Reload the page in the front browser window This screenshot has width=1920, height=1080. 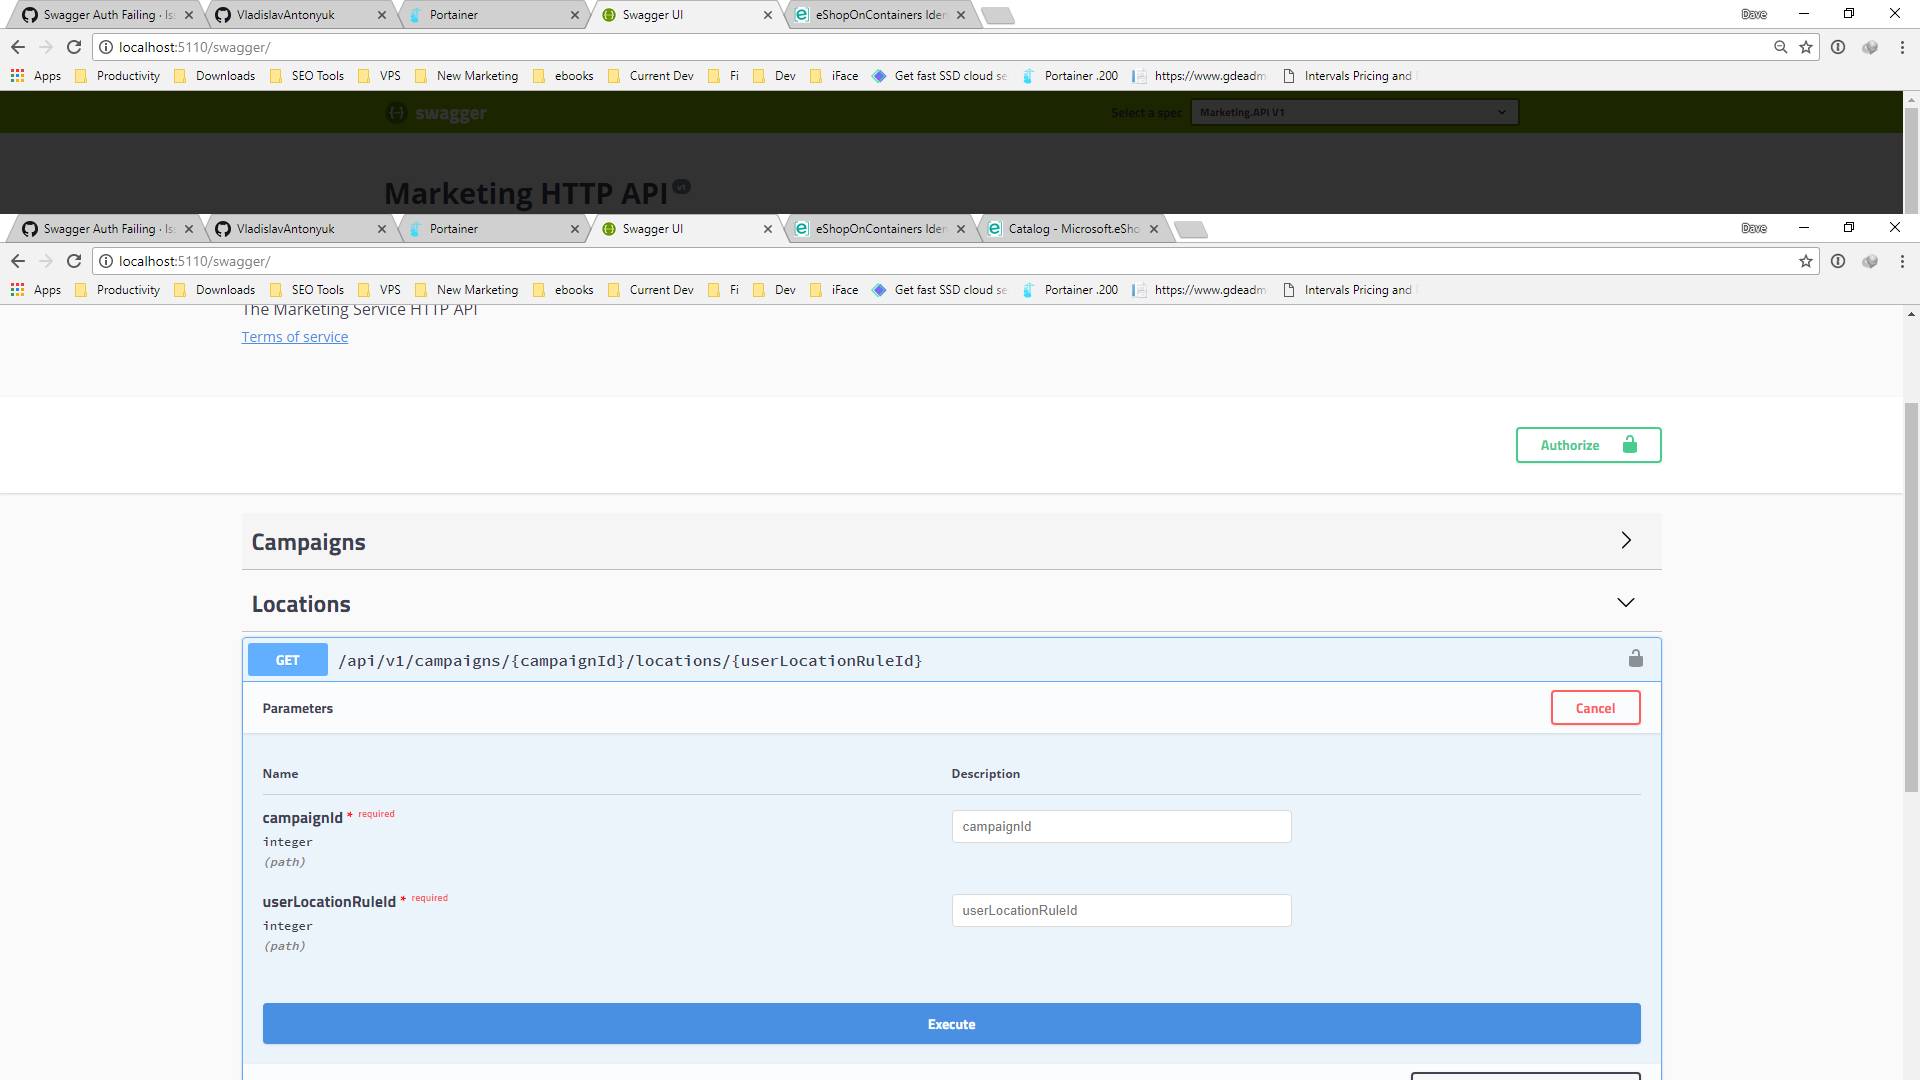coord(74,261)
